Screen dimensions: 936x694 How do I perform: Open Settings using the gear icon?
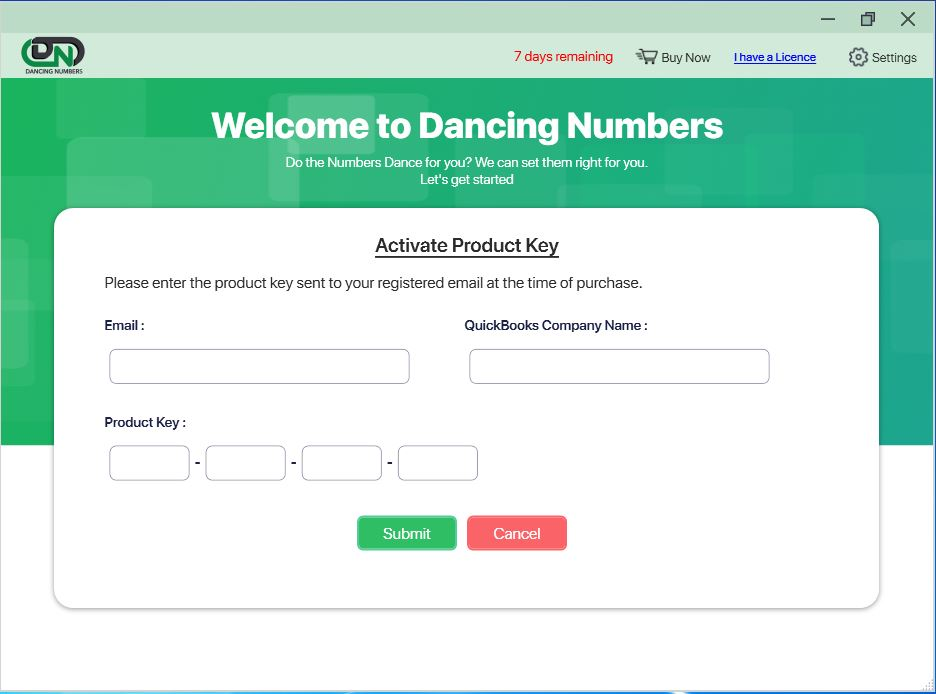(857, 57)
